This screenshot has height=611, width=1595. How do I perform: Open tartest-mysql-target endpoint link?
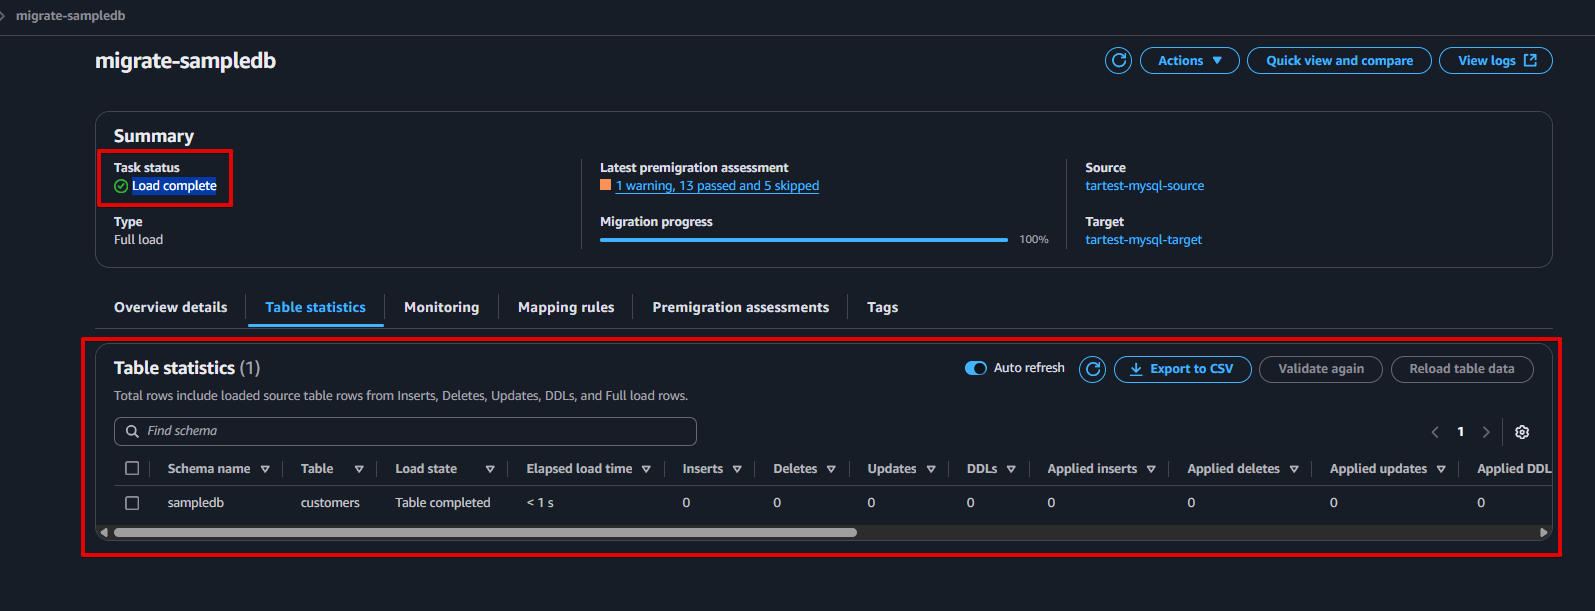(1144, 240)
